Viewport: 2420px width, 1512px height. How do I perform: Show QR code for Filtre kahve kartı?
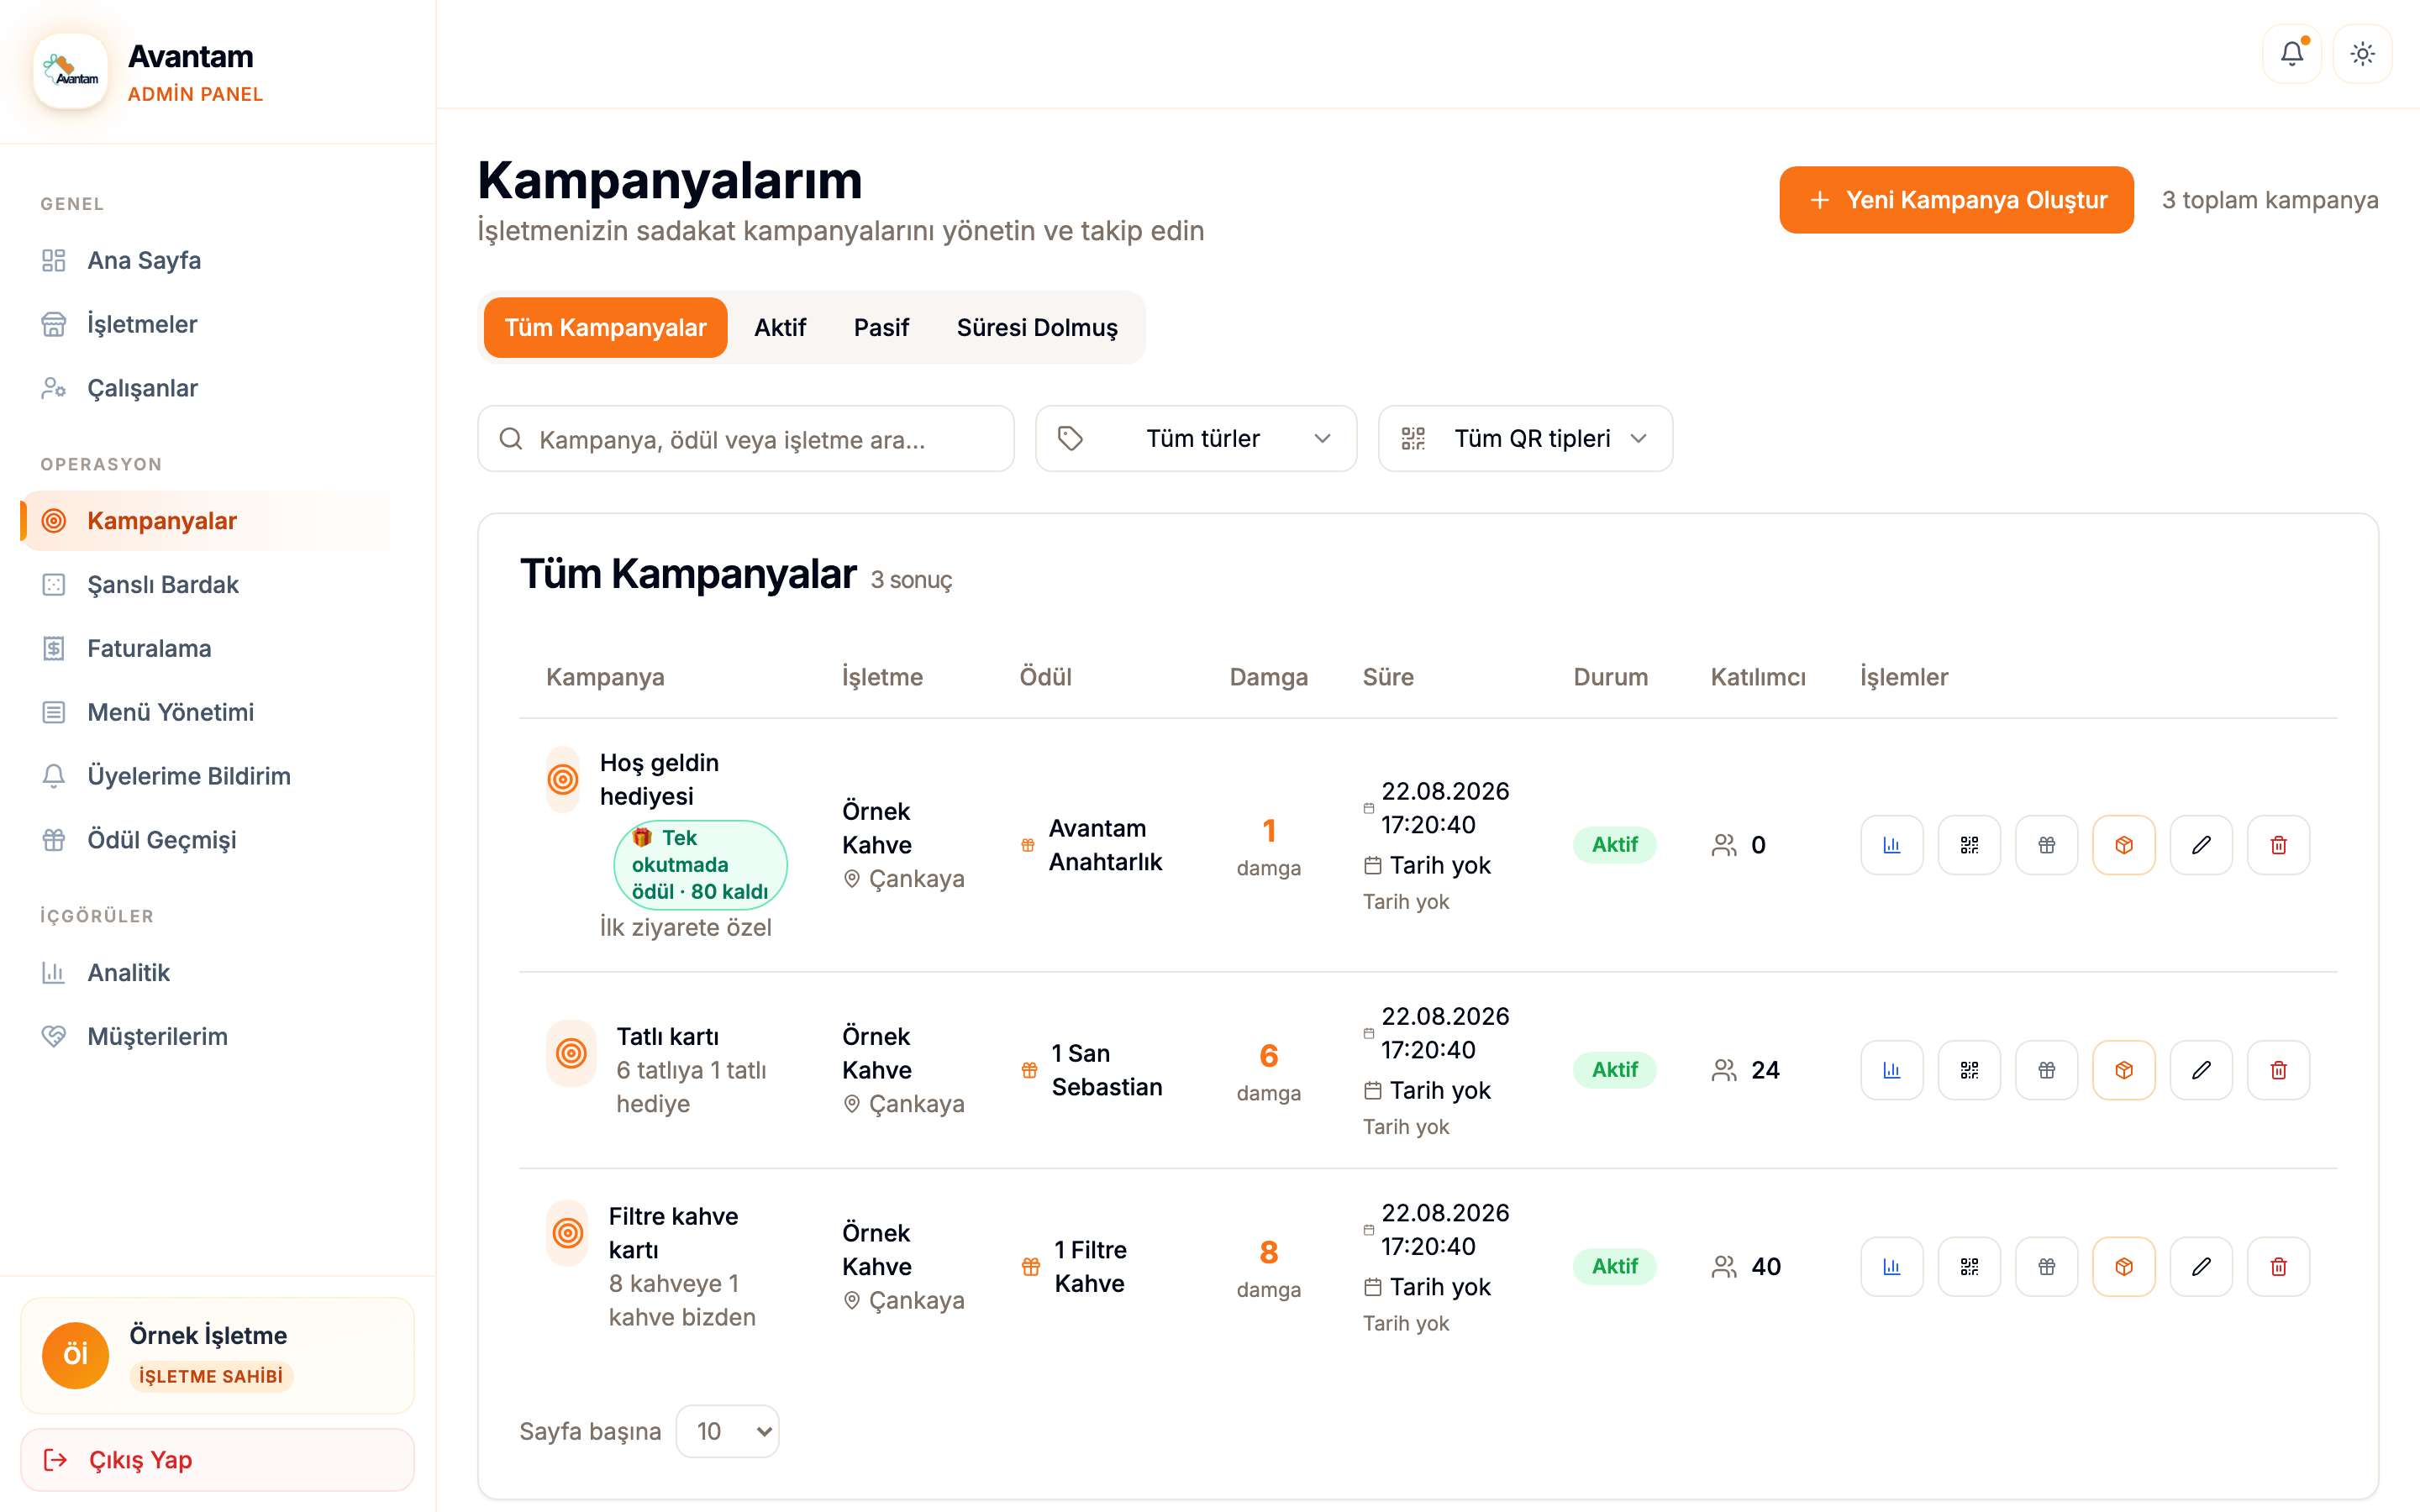(1969, 1267)
